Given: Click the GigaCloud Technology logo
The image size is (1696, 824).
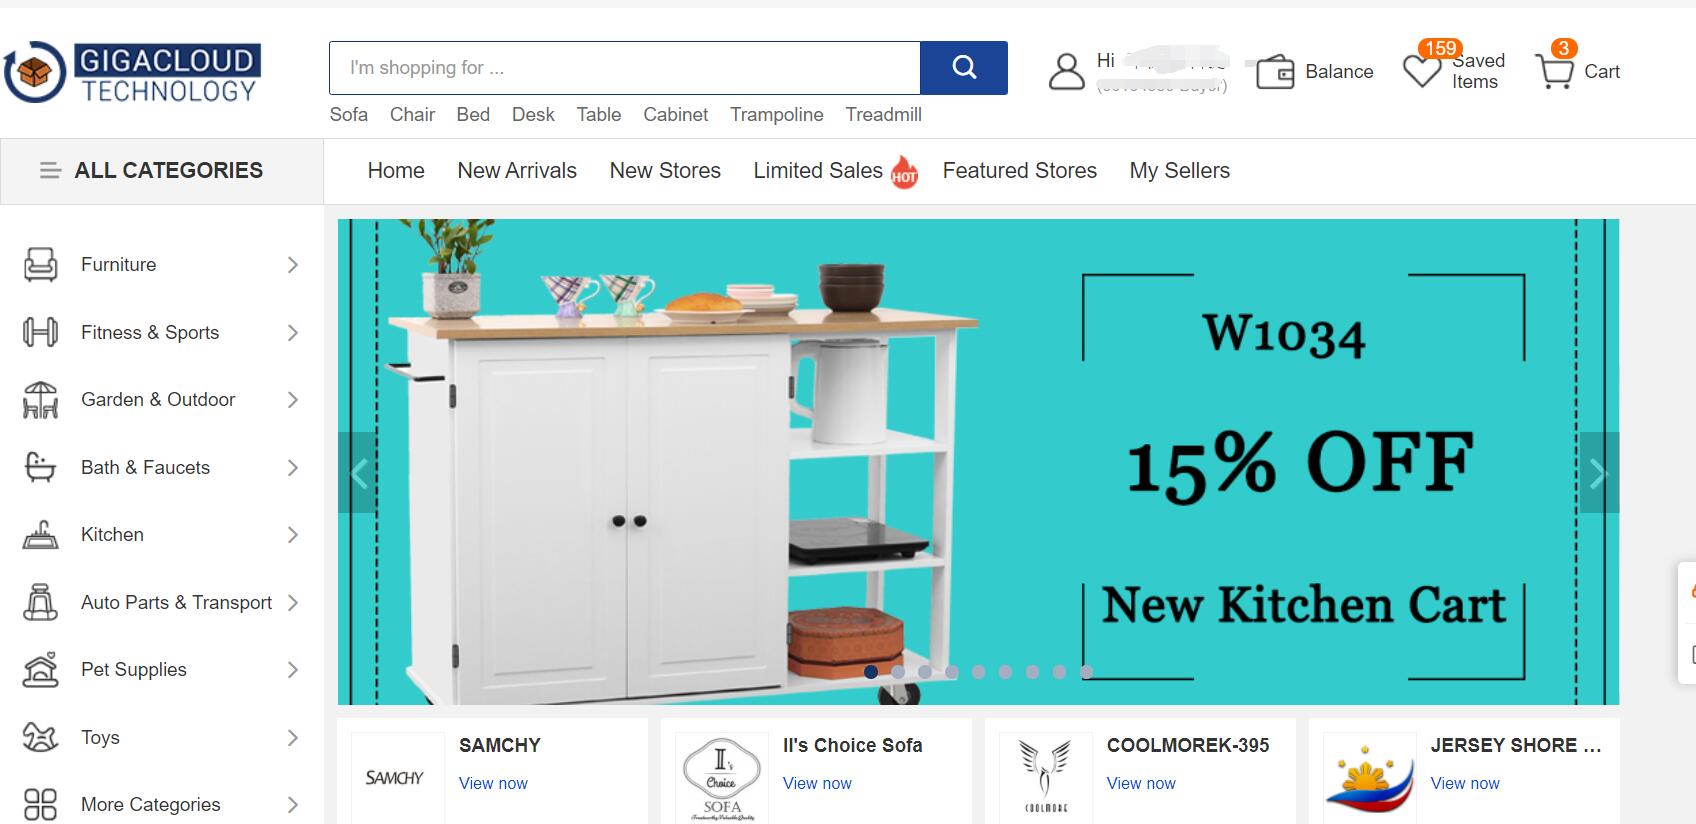Looking at the screenshot, I should click(x=132, y=72).
